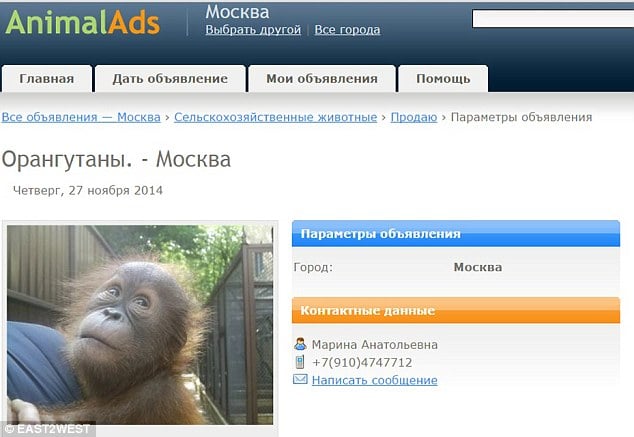This screenshot has height=437, width=634.
Task: Click the mobile phone icon
Action: point(300,362)
